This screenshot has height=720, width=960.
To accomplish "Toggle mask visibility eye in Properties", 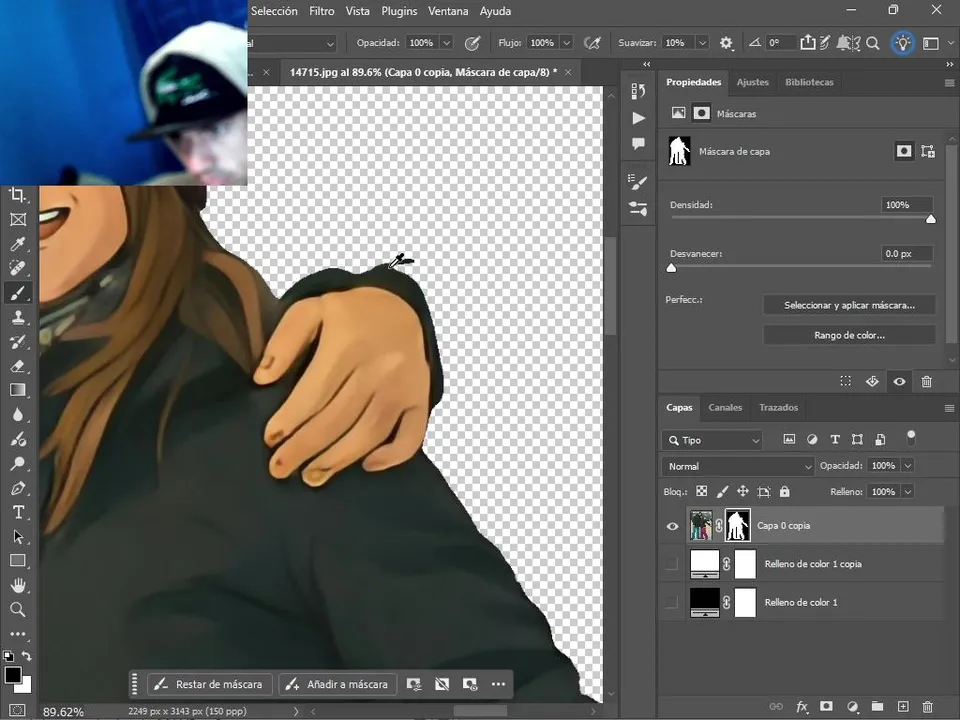I will point(899,381).
